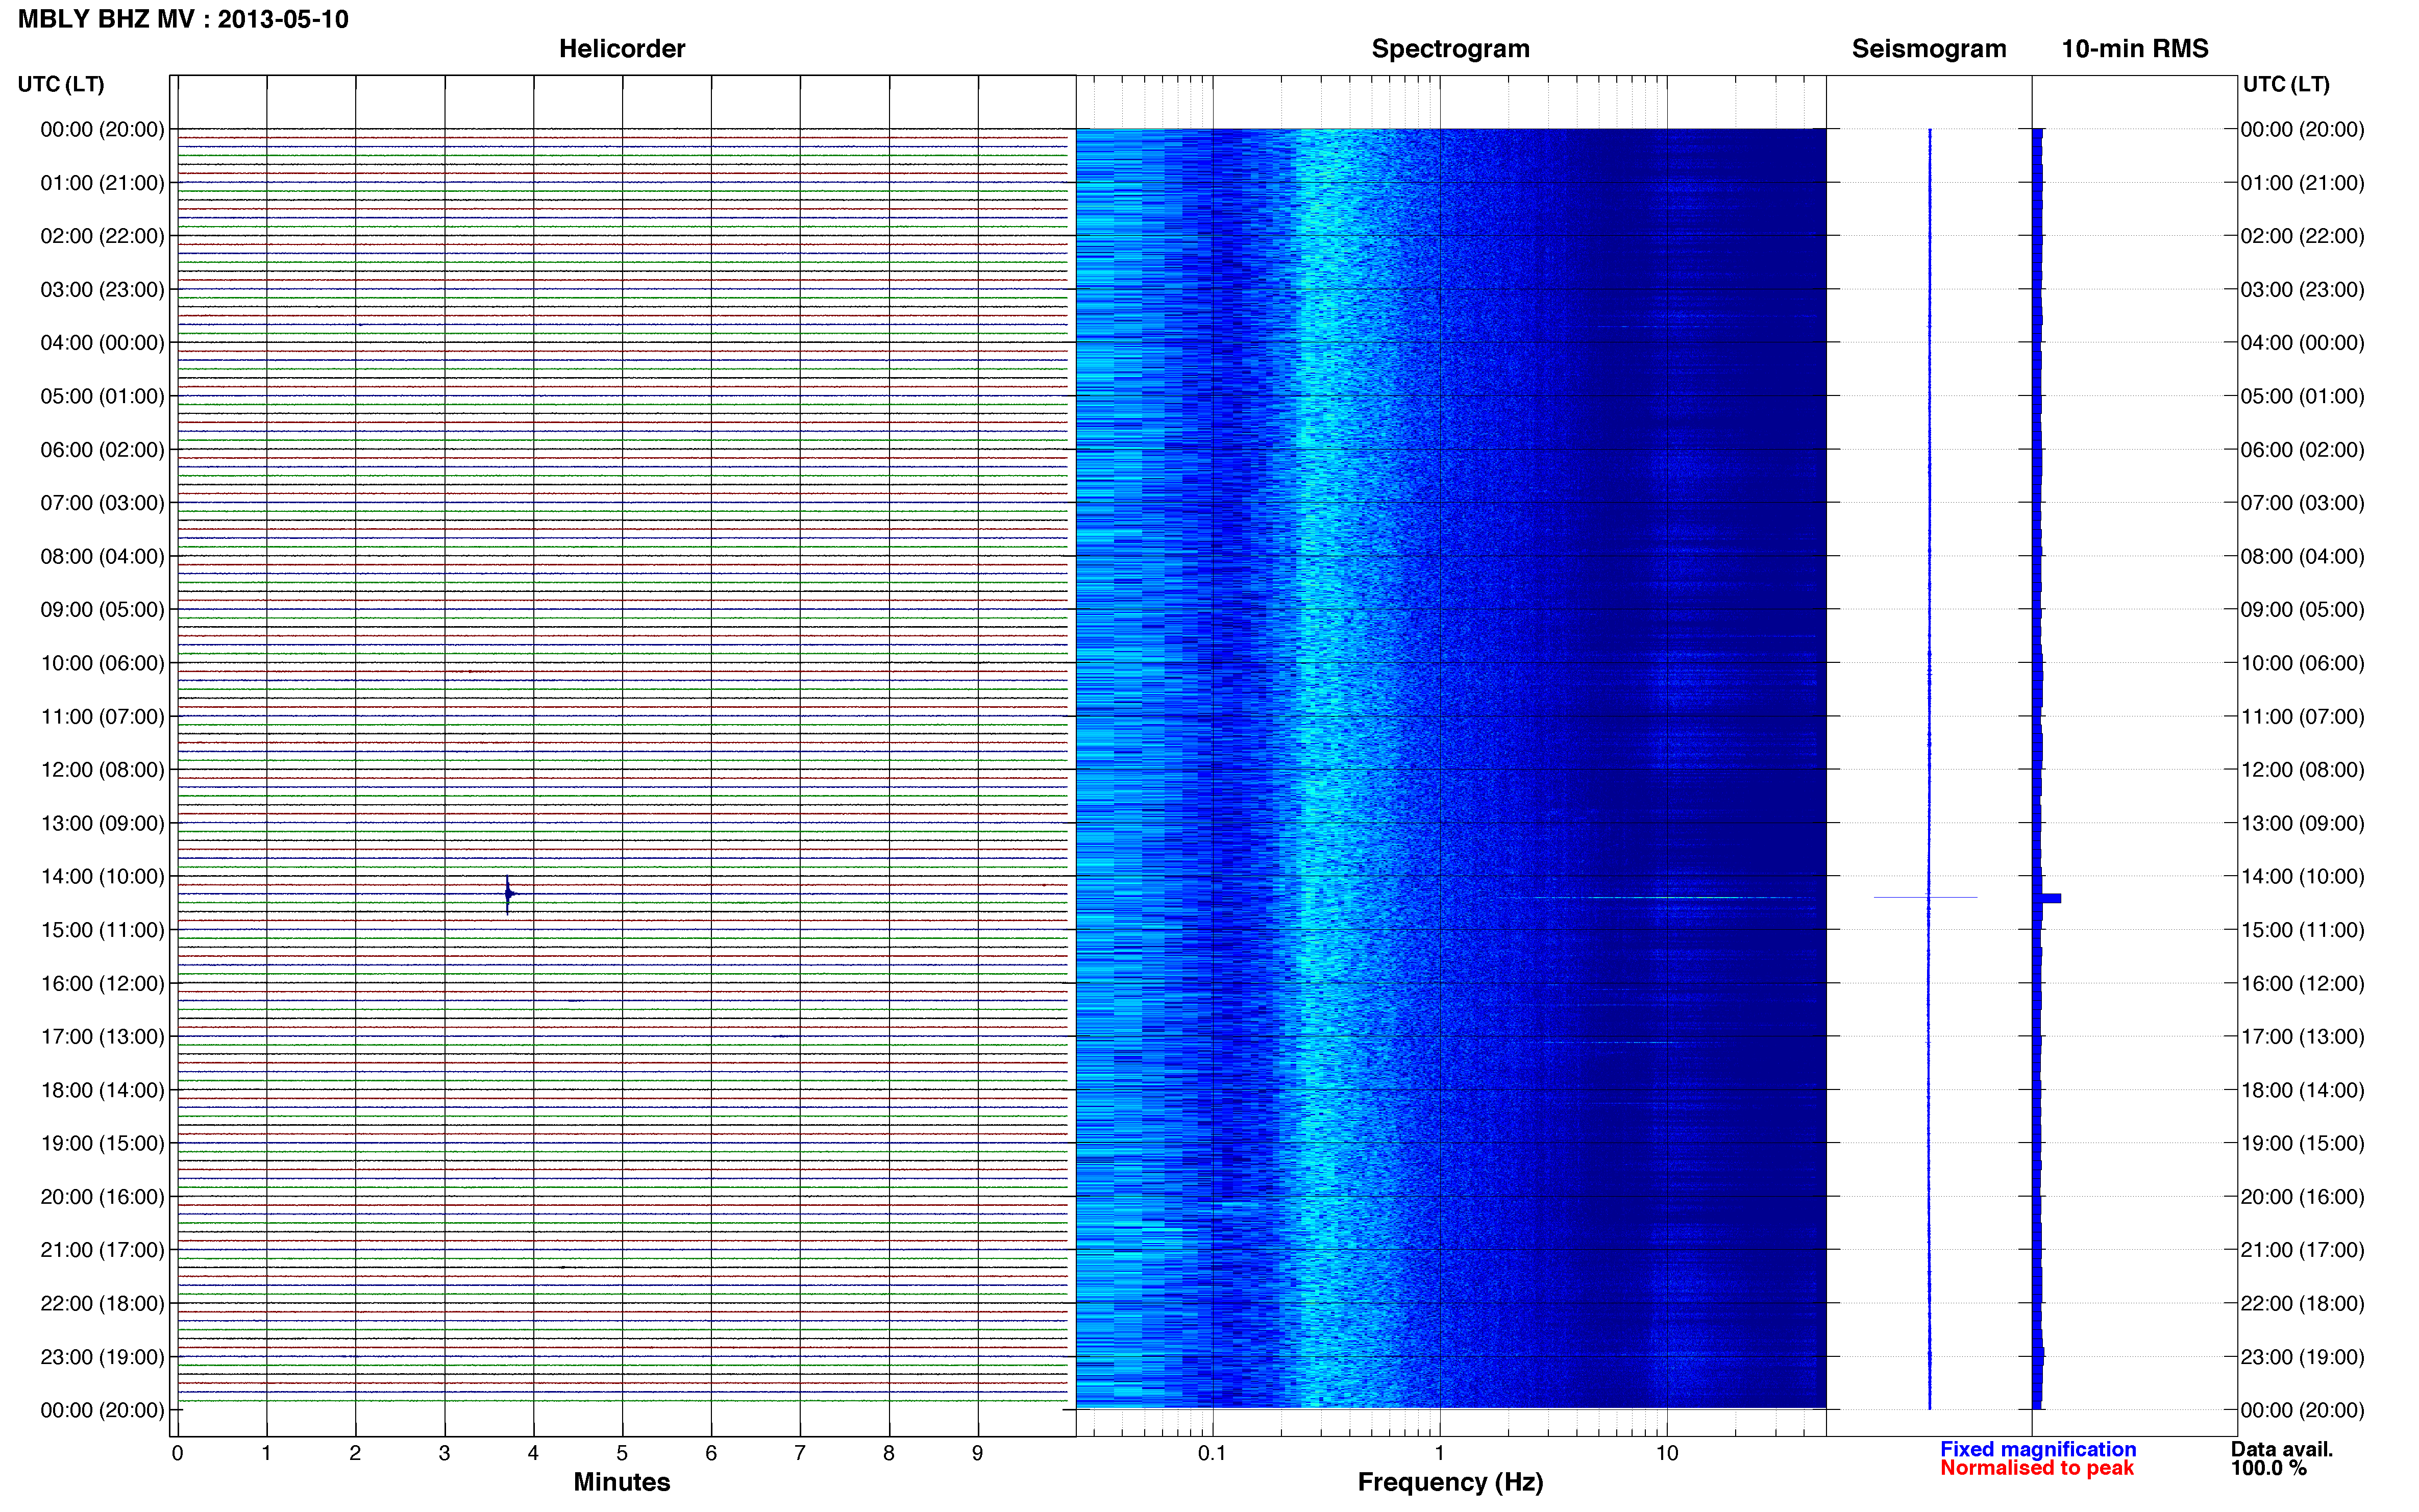Click left time label '15:00 (11:00)'
This screenshot has height=1512, width=2419.
(102, 930)
